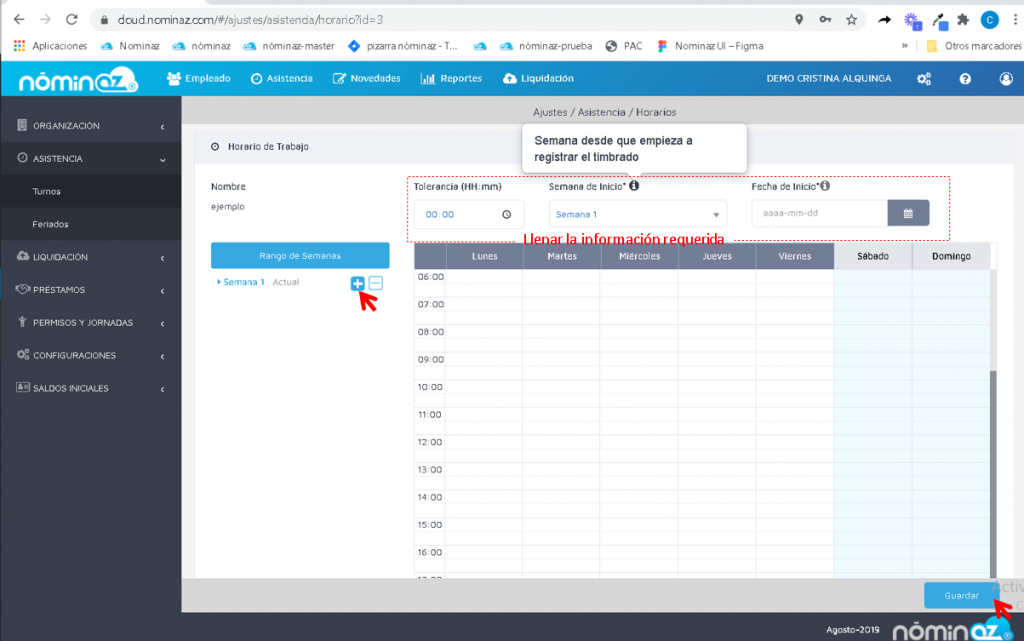Open the Reportes menu

tap(451, 78)
